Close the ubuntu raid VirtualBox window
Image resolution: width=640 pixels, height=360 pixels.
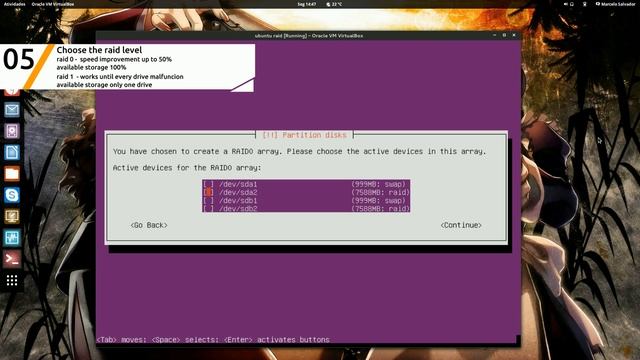(x=514, y=35)
